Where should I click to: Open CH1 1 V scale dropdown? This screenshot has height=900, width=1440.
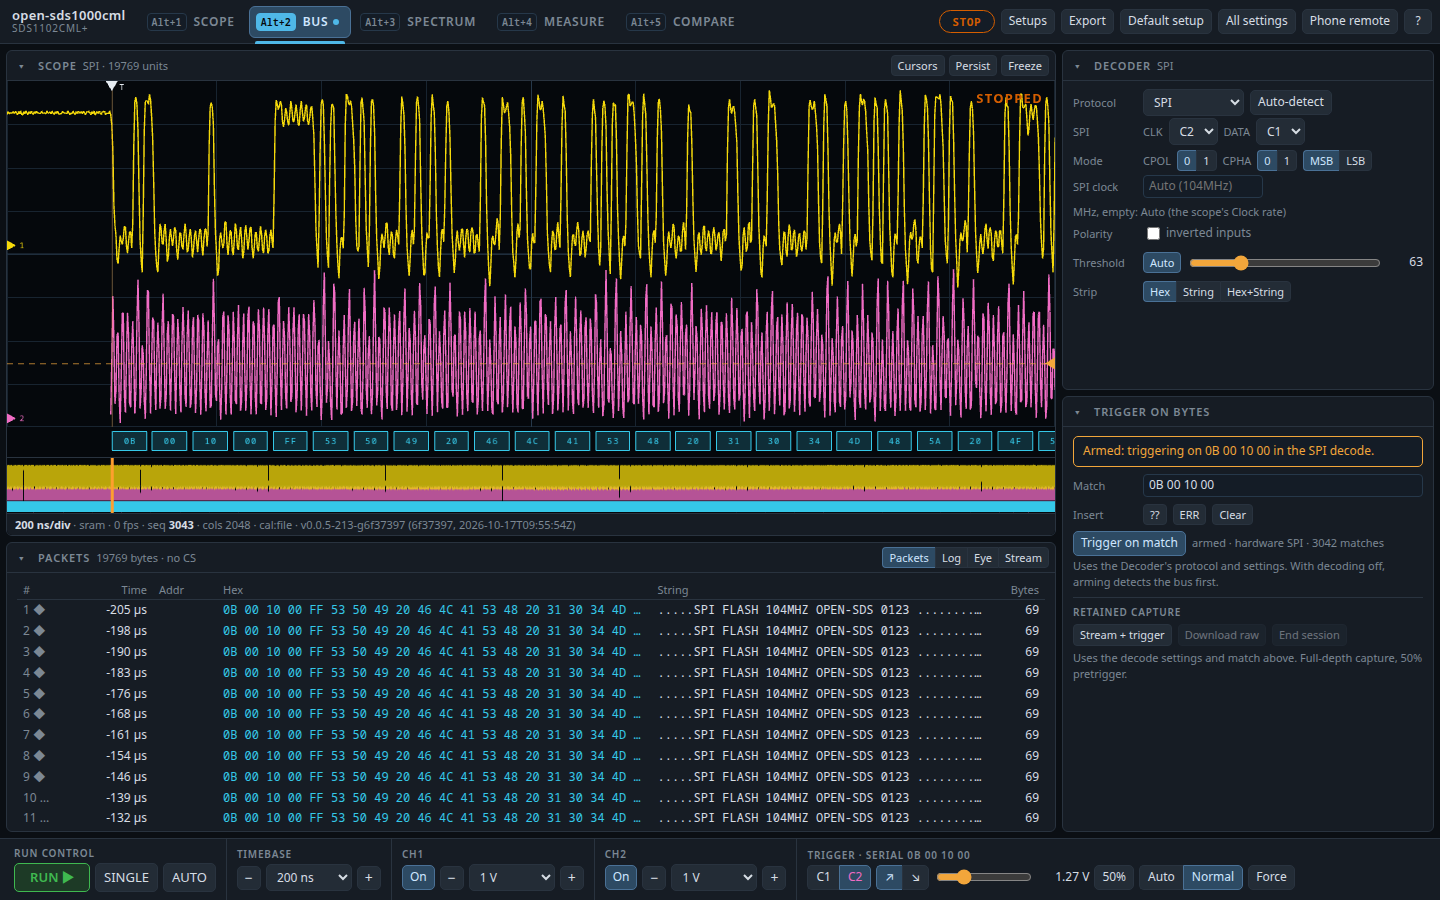click(x=513, y=877)
